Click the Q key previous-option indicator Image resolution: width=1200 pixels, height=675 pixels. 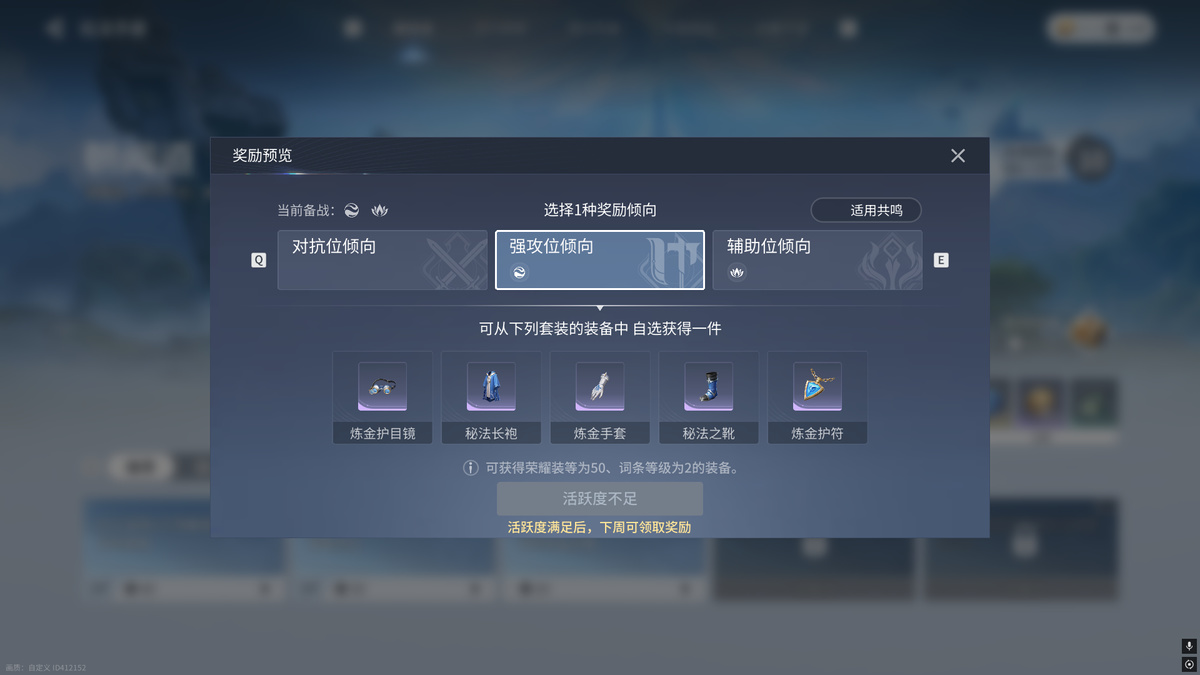(259, 260)
